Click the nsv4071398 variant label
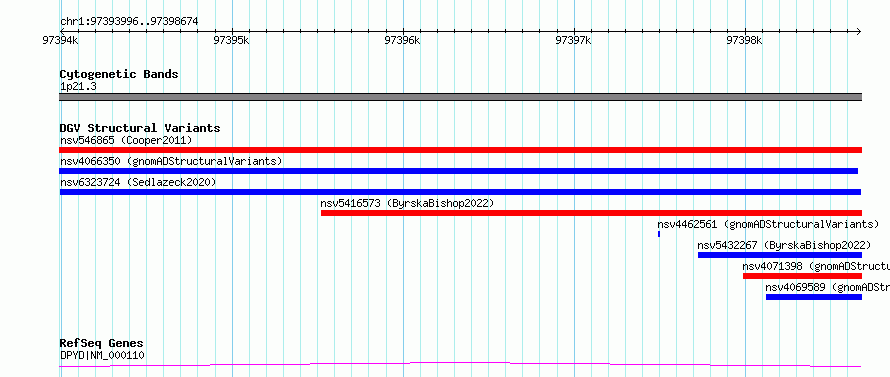The image size is (890, 377). point(816,266)
